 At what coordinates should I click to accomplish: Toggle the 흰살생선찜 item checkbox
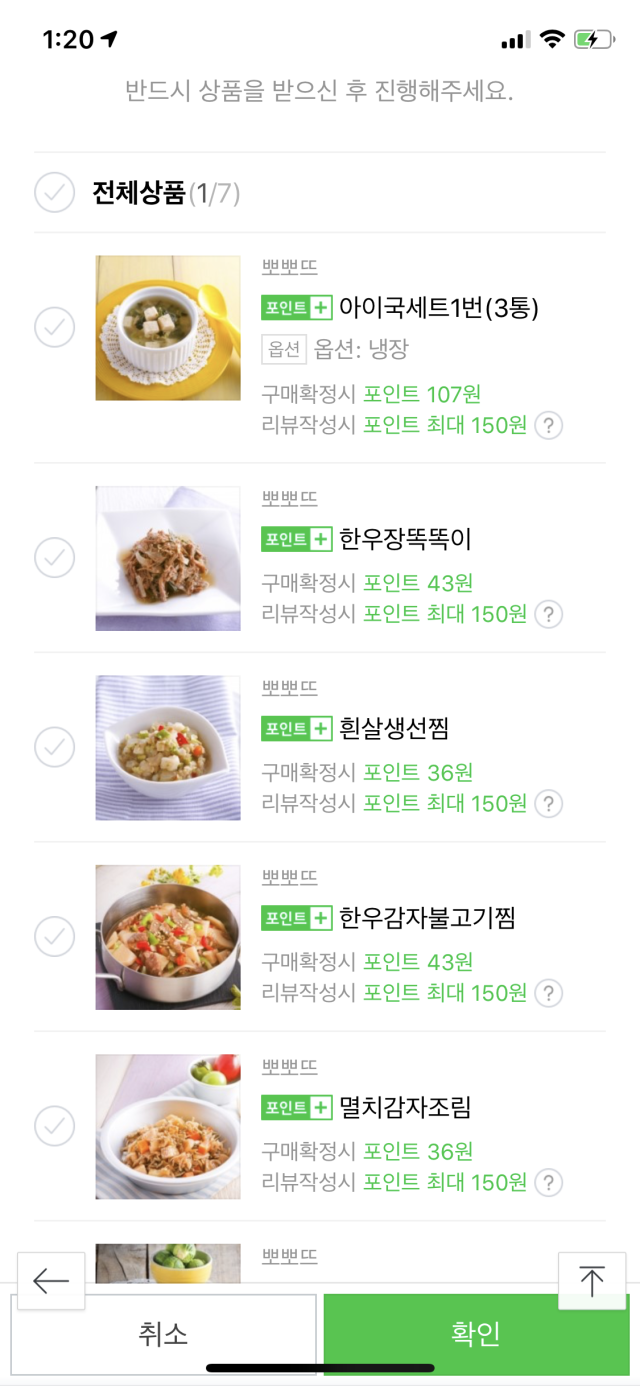click(55, 747)
